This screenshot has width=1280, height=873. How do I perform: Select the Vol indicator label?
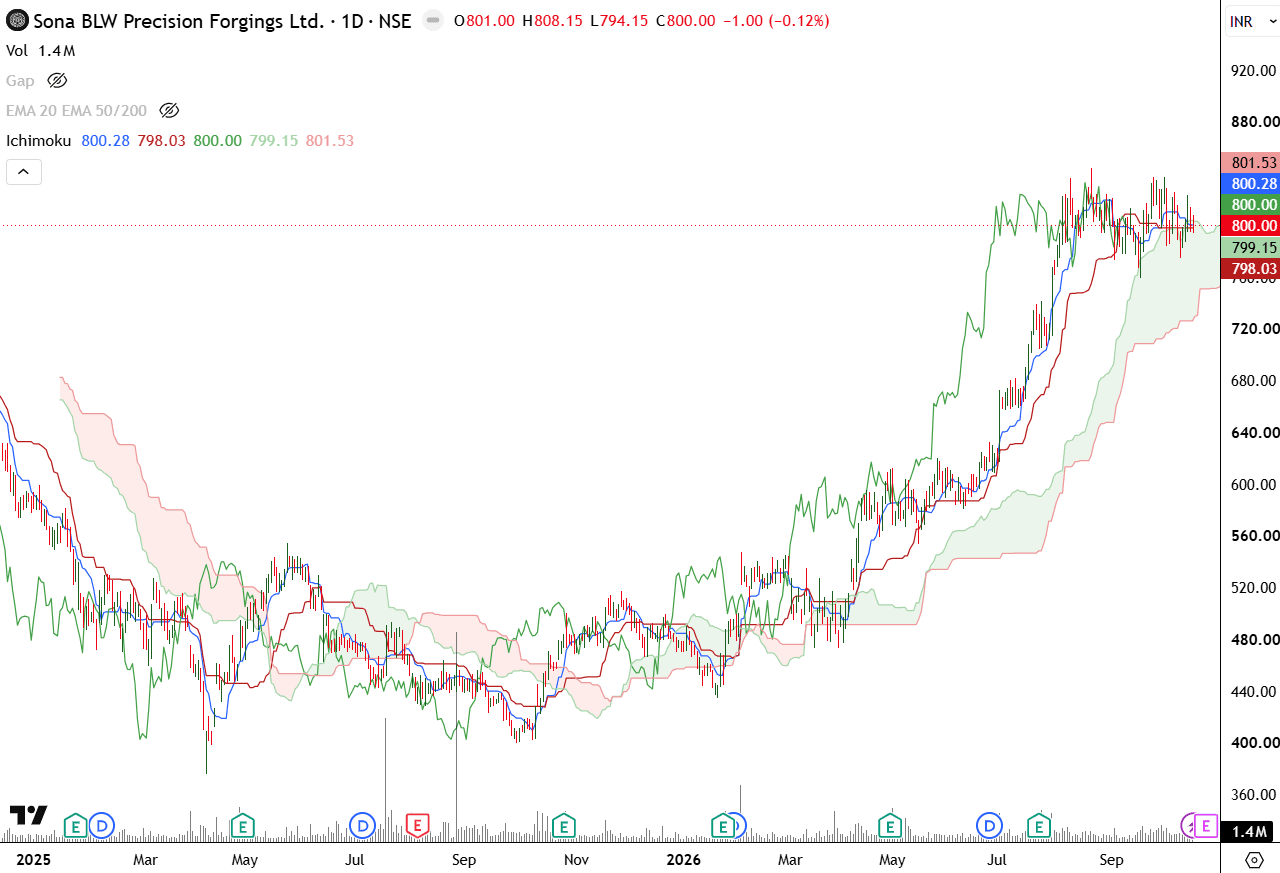pos(17,51)
